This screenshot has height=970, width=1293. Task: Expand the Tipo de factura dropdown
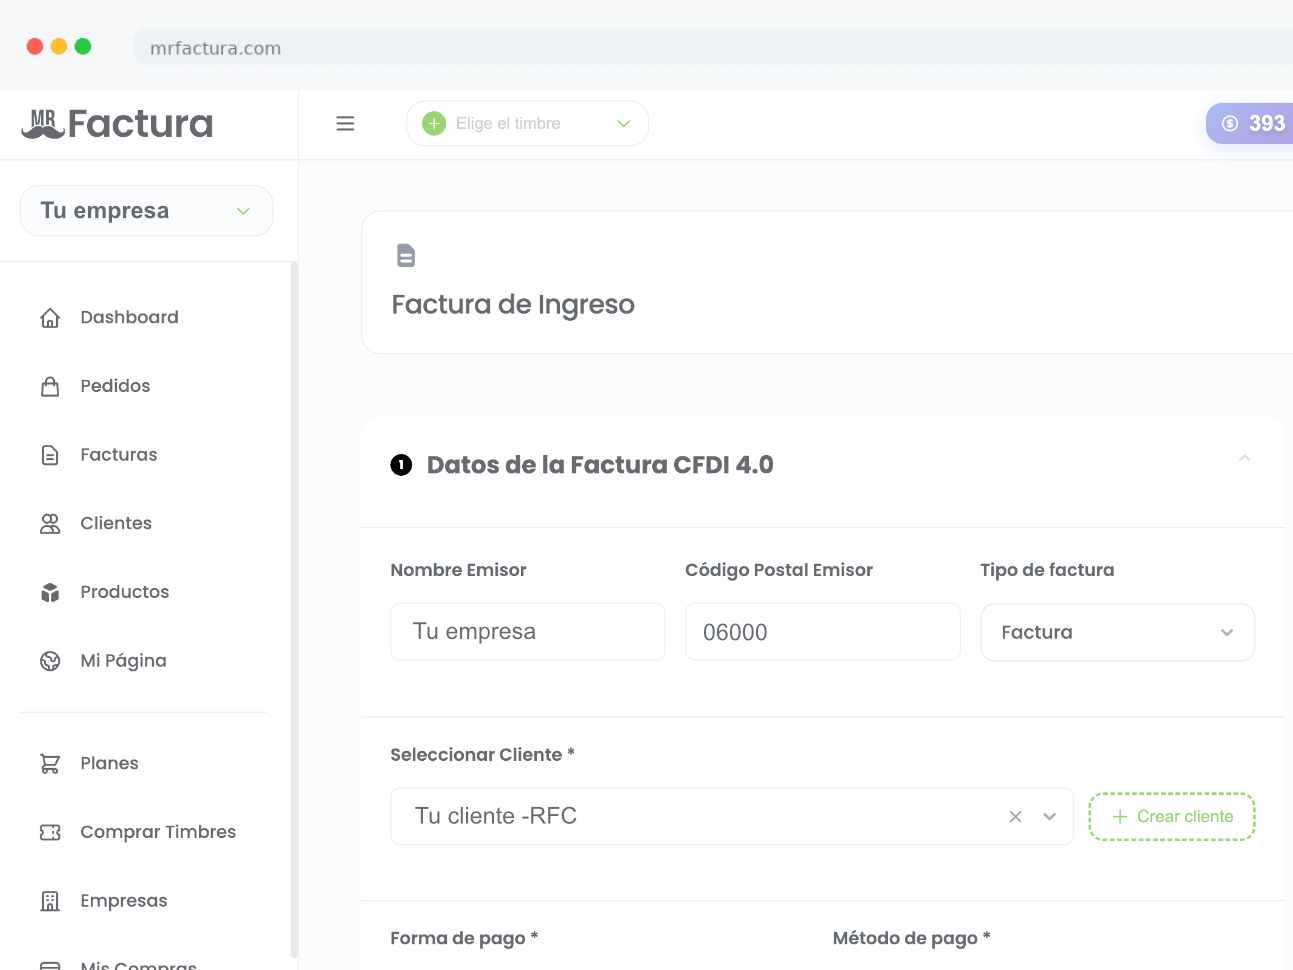(1117, 632)
